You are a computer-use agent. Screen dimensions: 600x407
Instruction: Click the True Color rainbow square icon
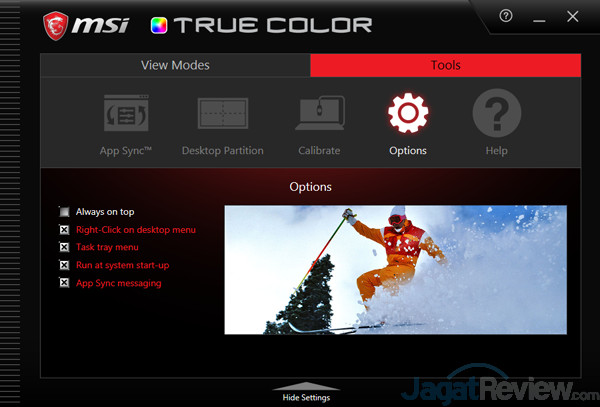click(x=159, y=26)
